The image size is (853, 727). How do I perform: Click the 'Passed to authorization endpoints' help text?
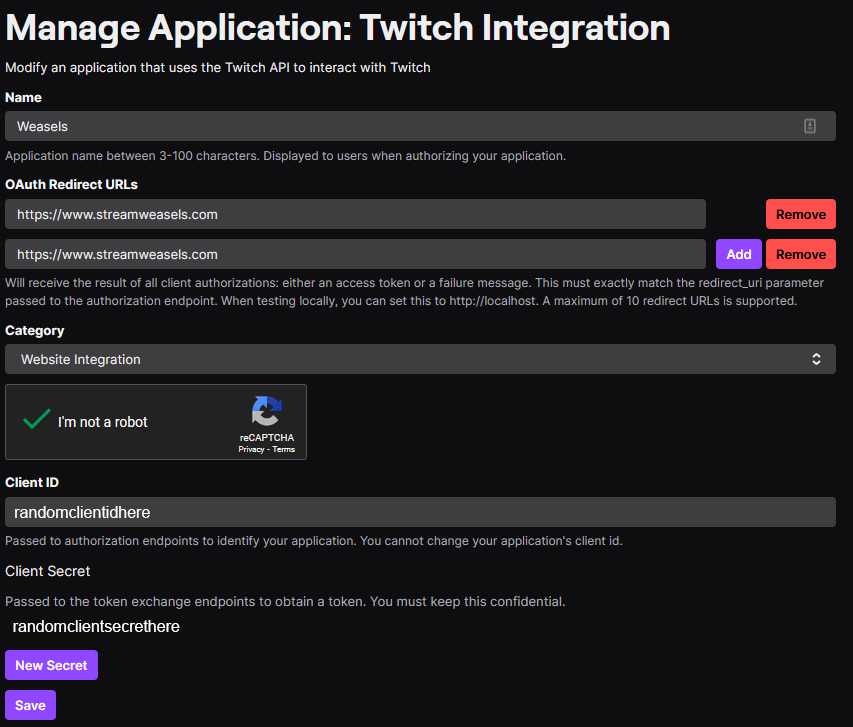click(313, 541)
